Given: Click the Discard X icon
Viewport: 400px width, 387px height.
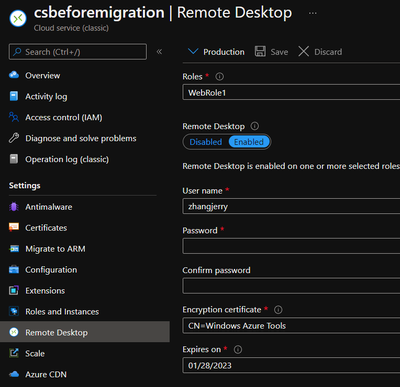Looking at the screenshot, I should coord(303,51).
